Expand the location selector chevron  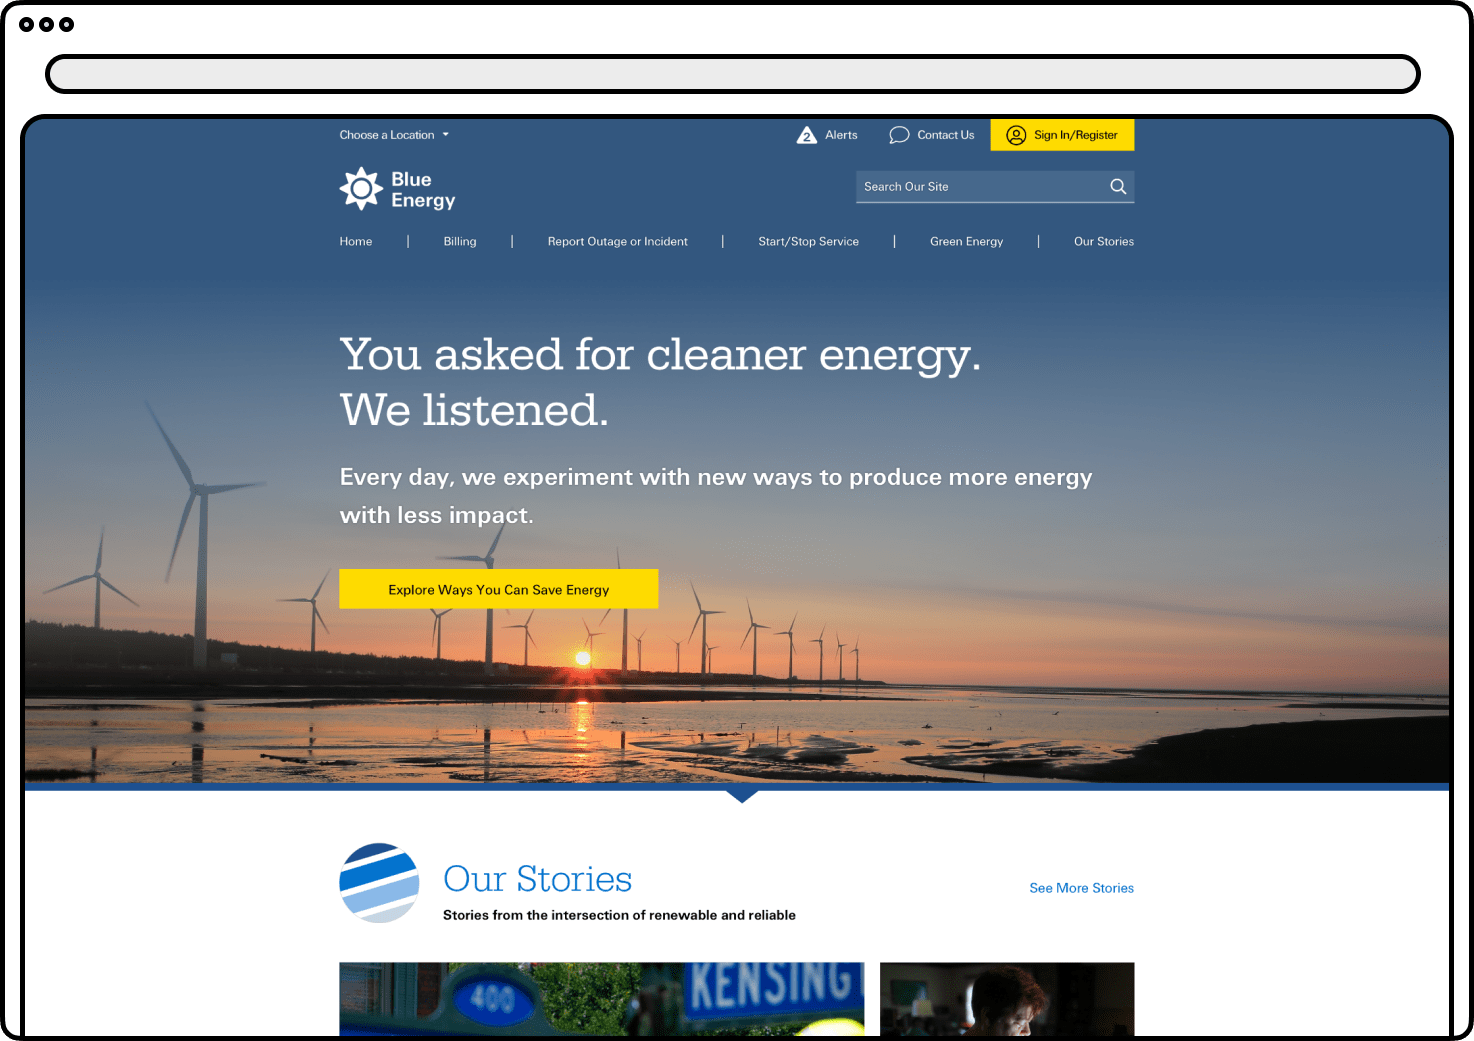tap(447, 134)
